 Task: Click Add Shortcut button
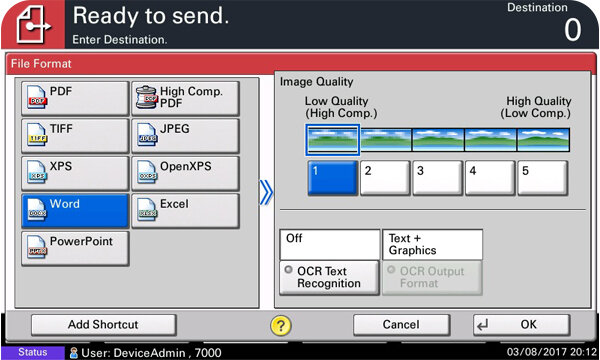(104, 325)
